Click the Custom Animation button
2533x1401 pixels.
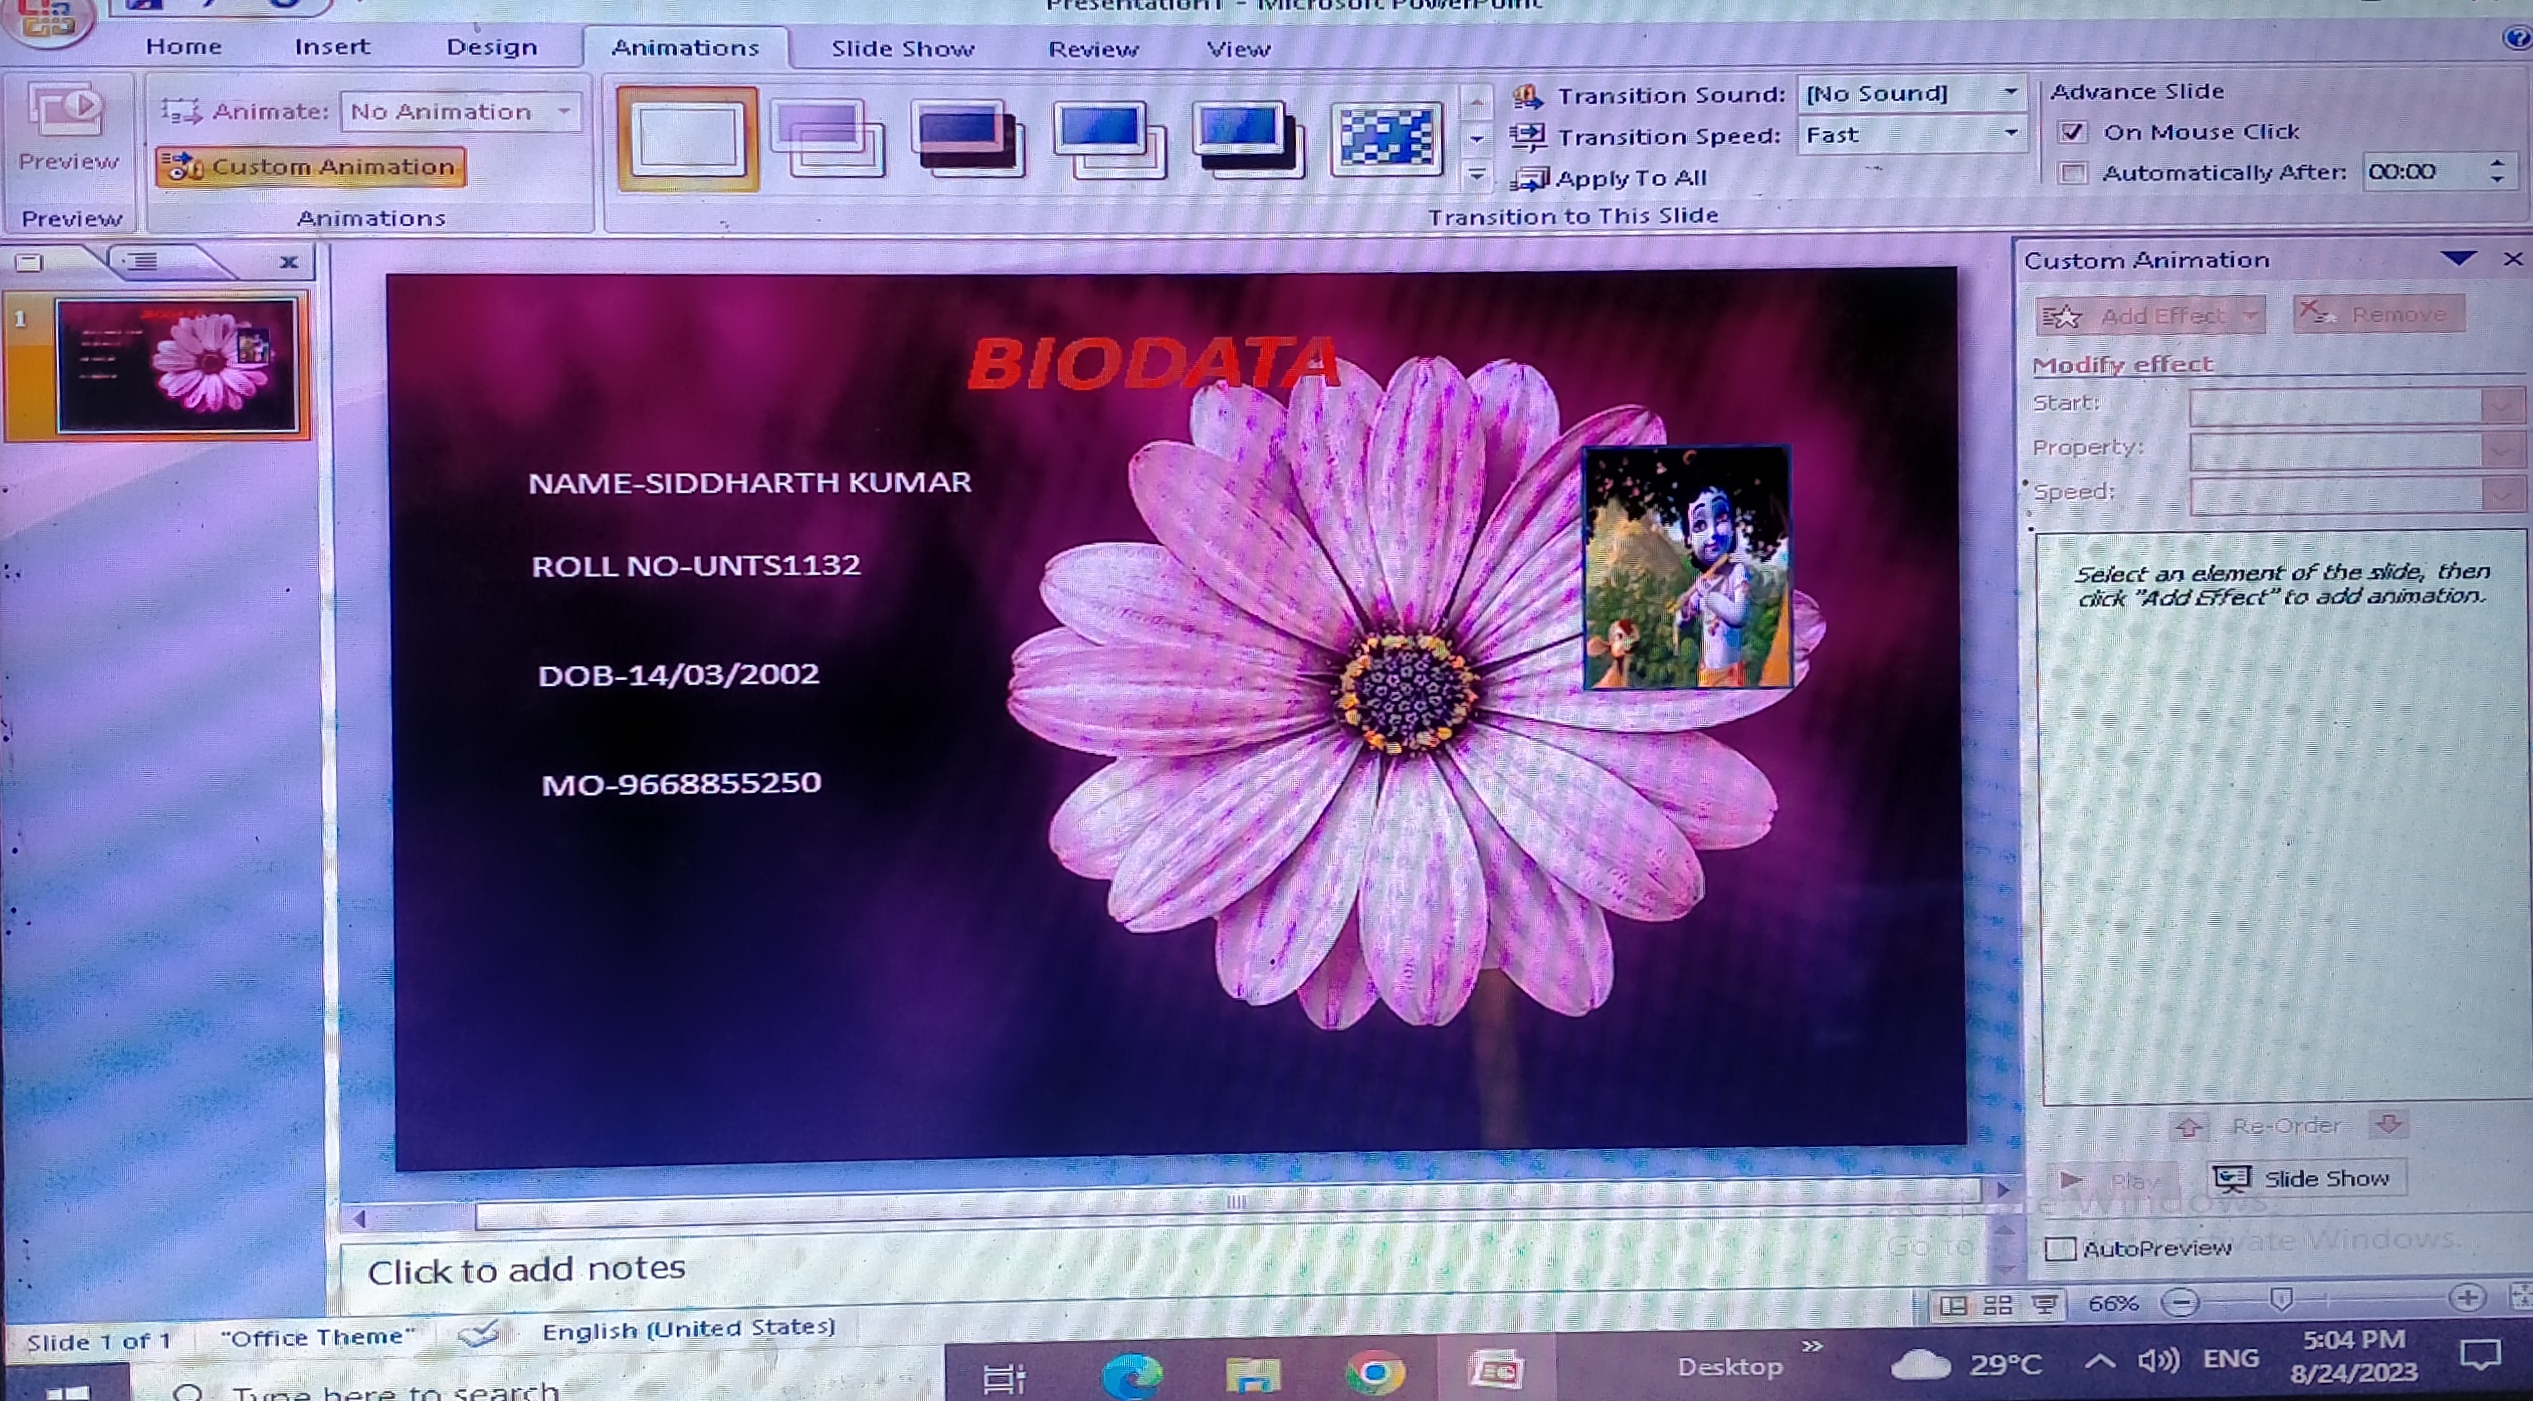tap(311, 166)
